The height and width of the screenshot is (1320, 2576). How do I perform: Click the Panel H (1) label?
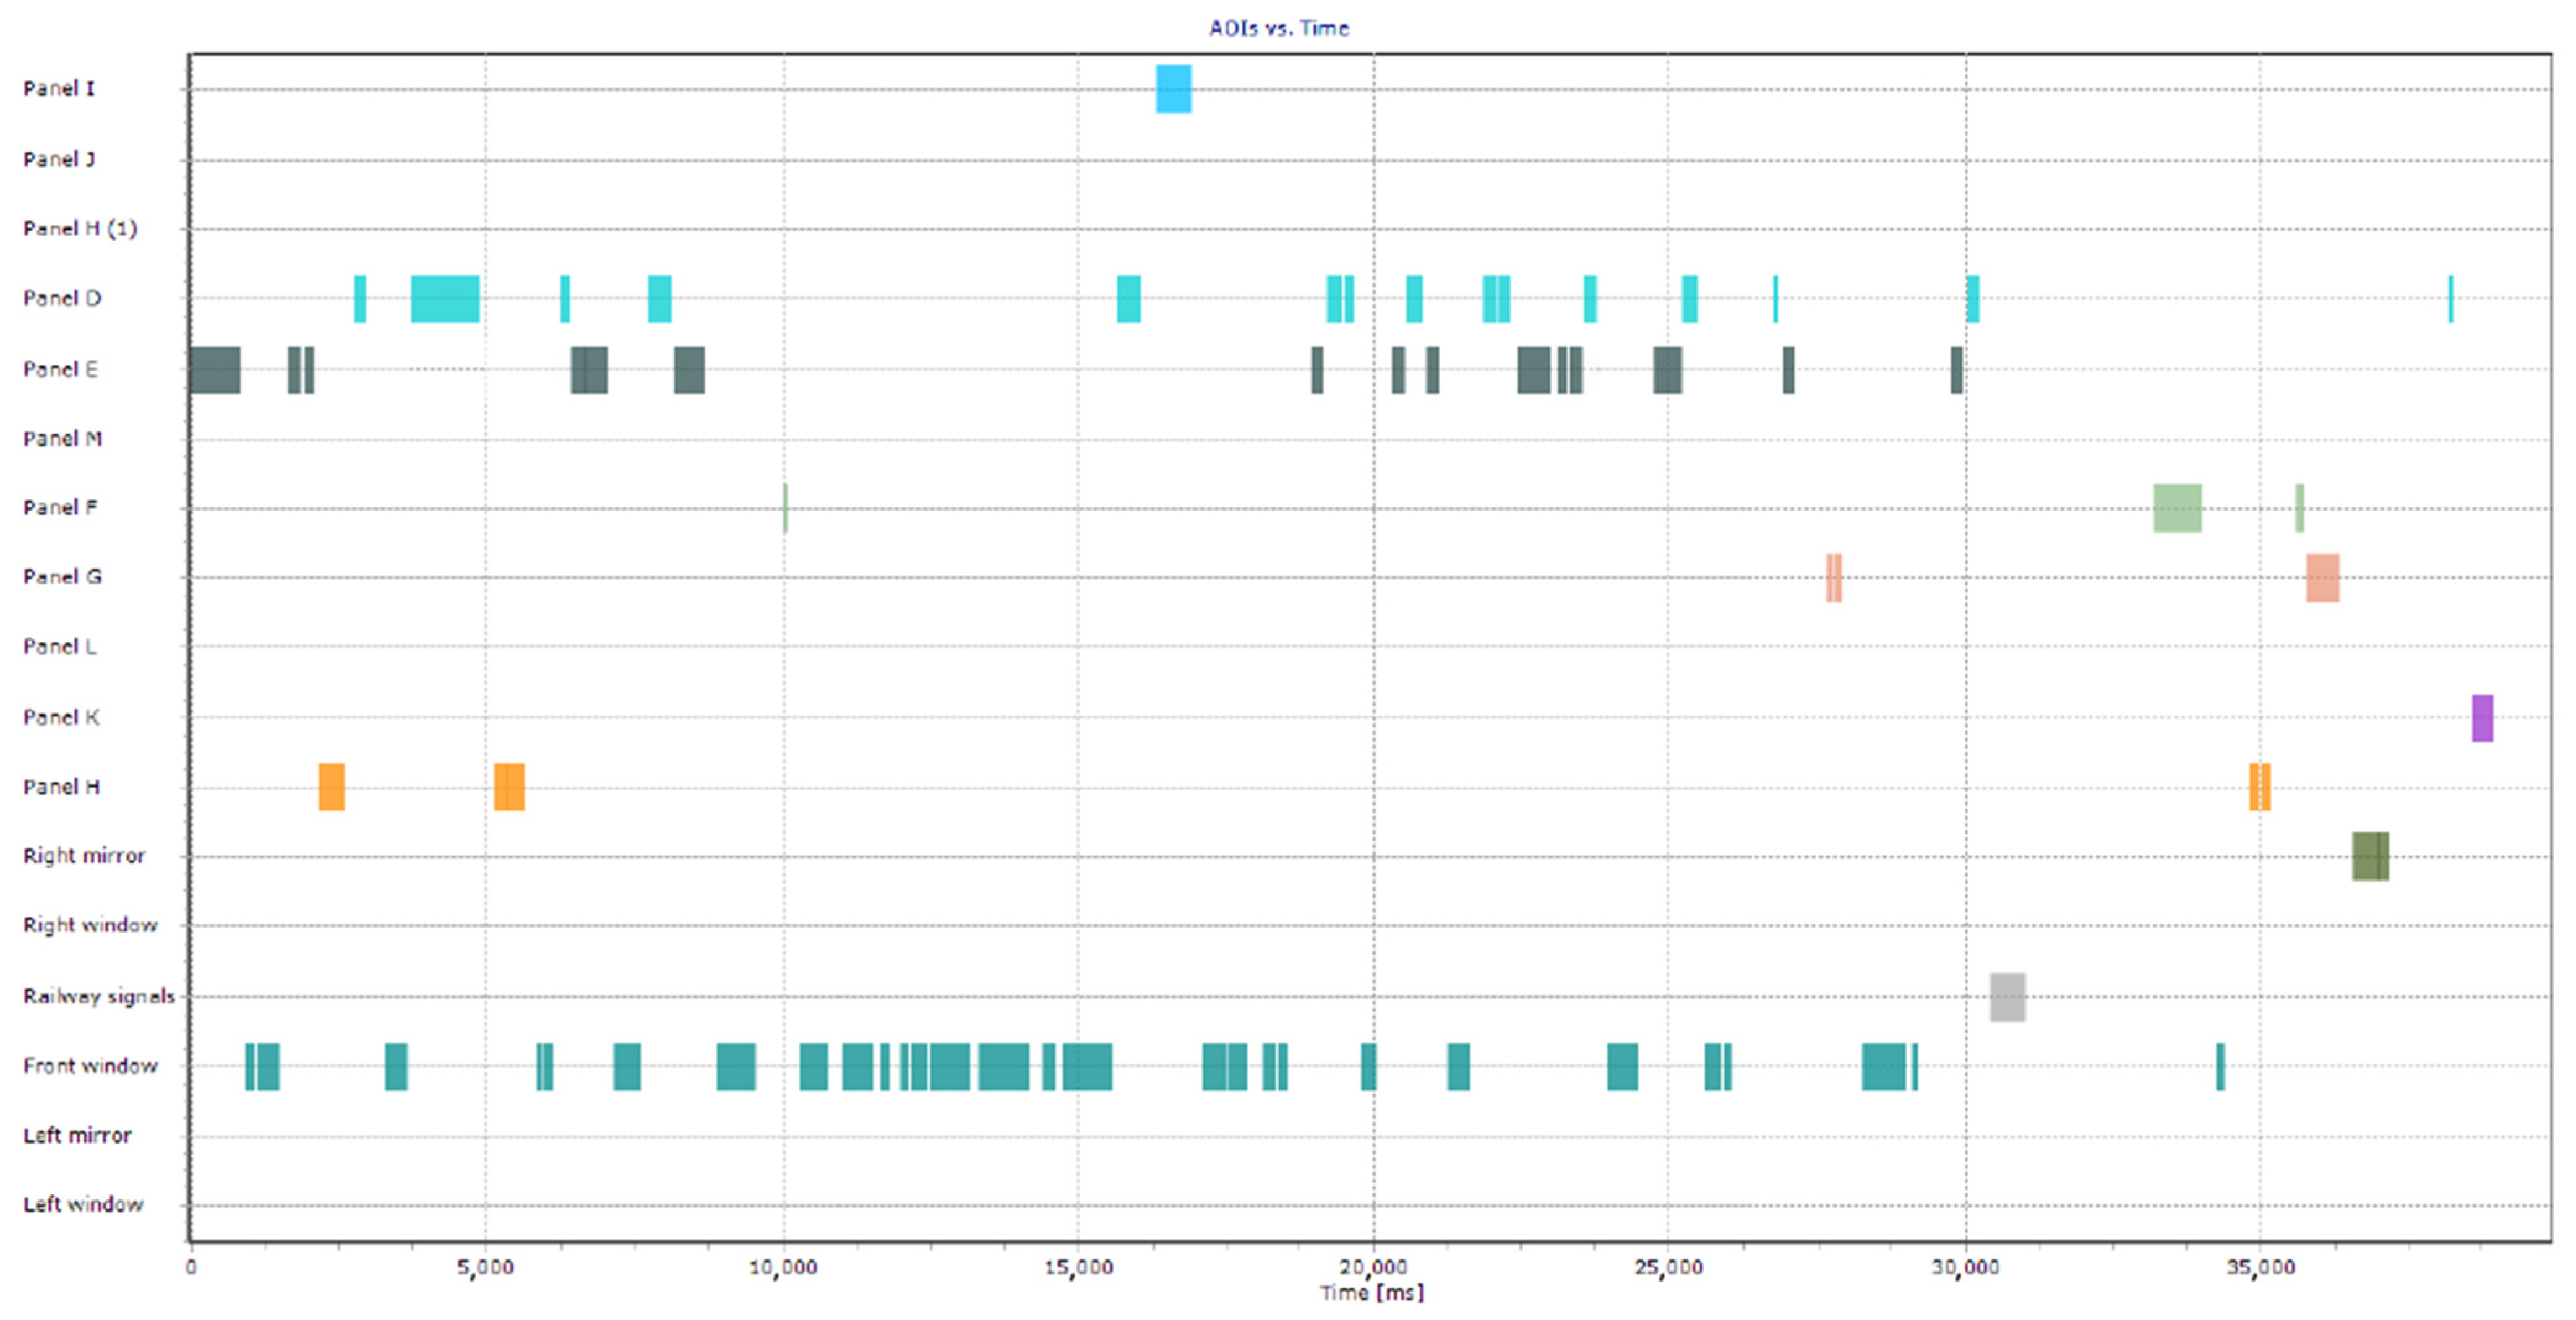(80, 229)
